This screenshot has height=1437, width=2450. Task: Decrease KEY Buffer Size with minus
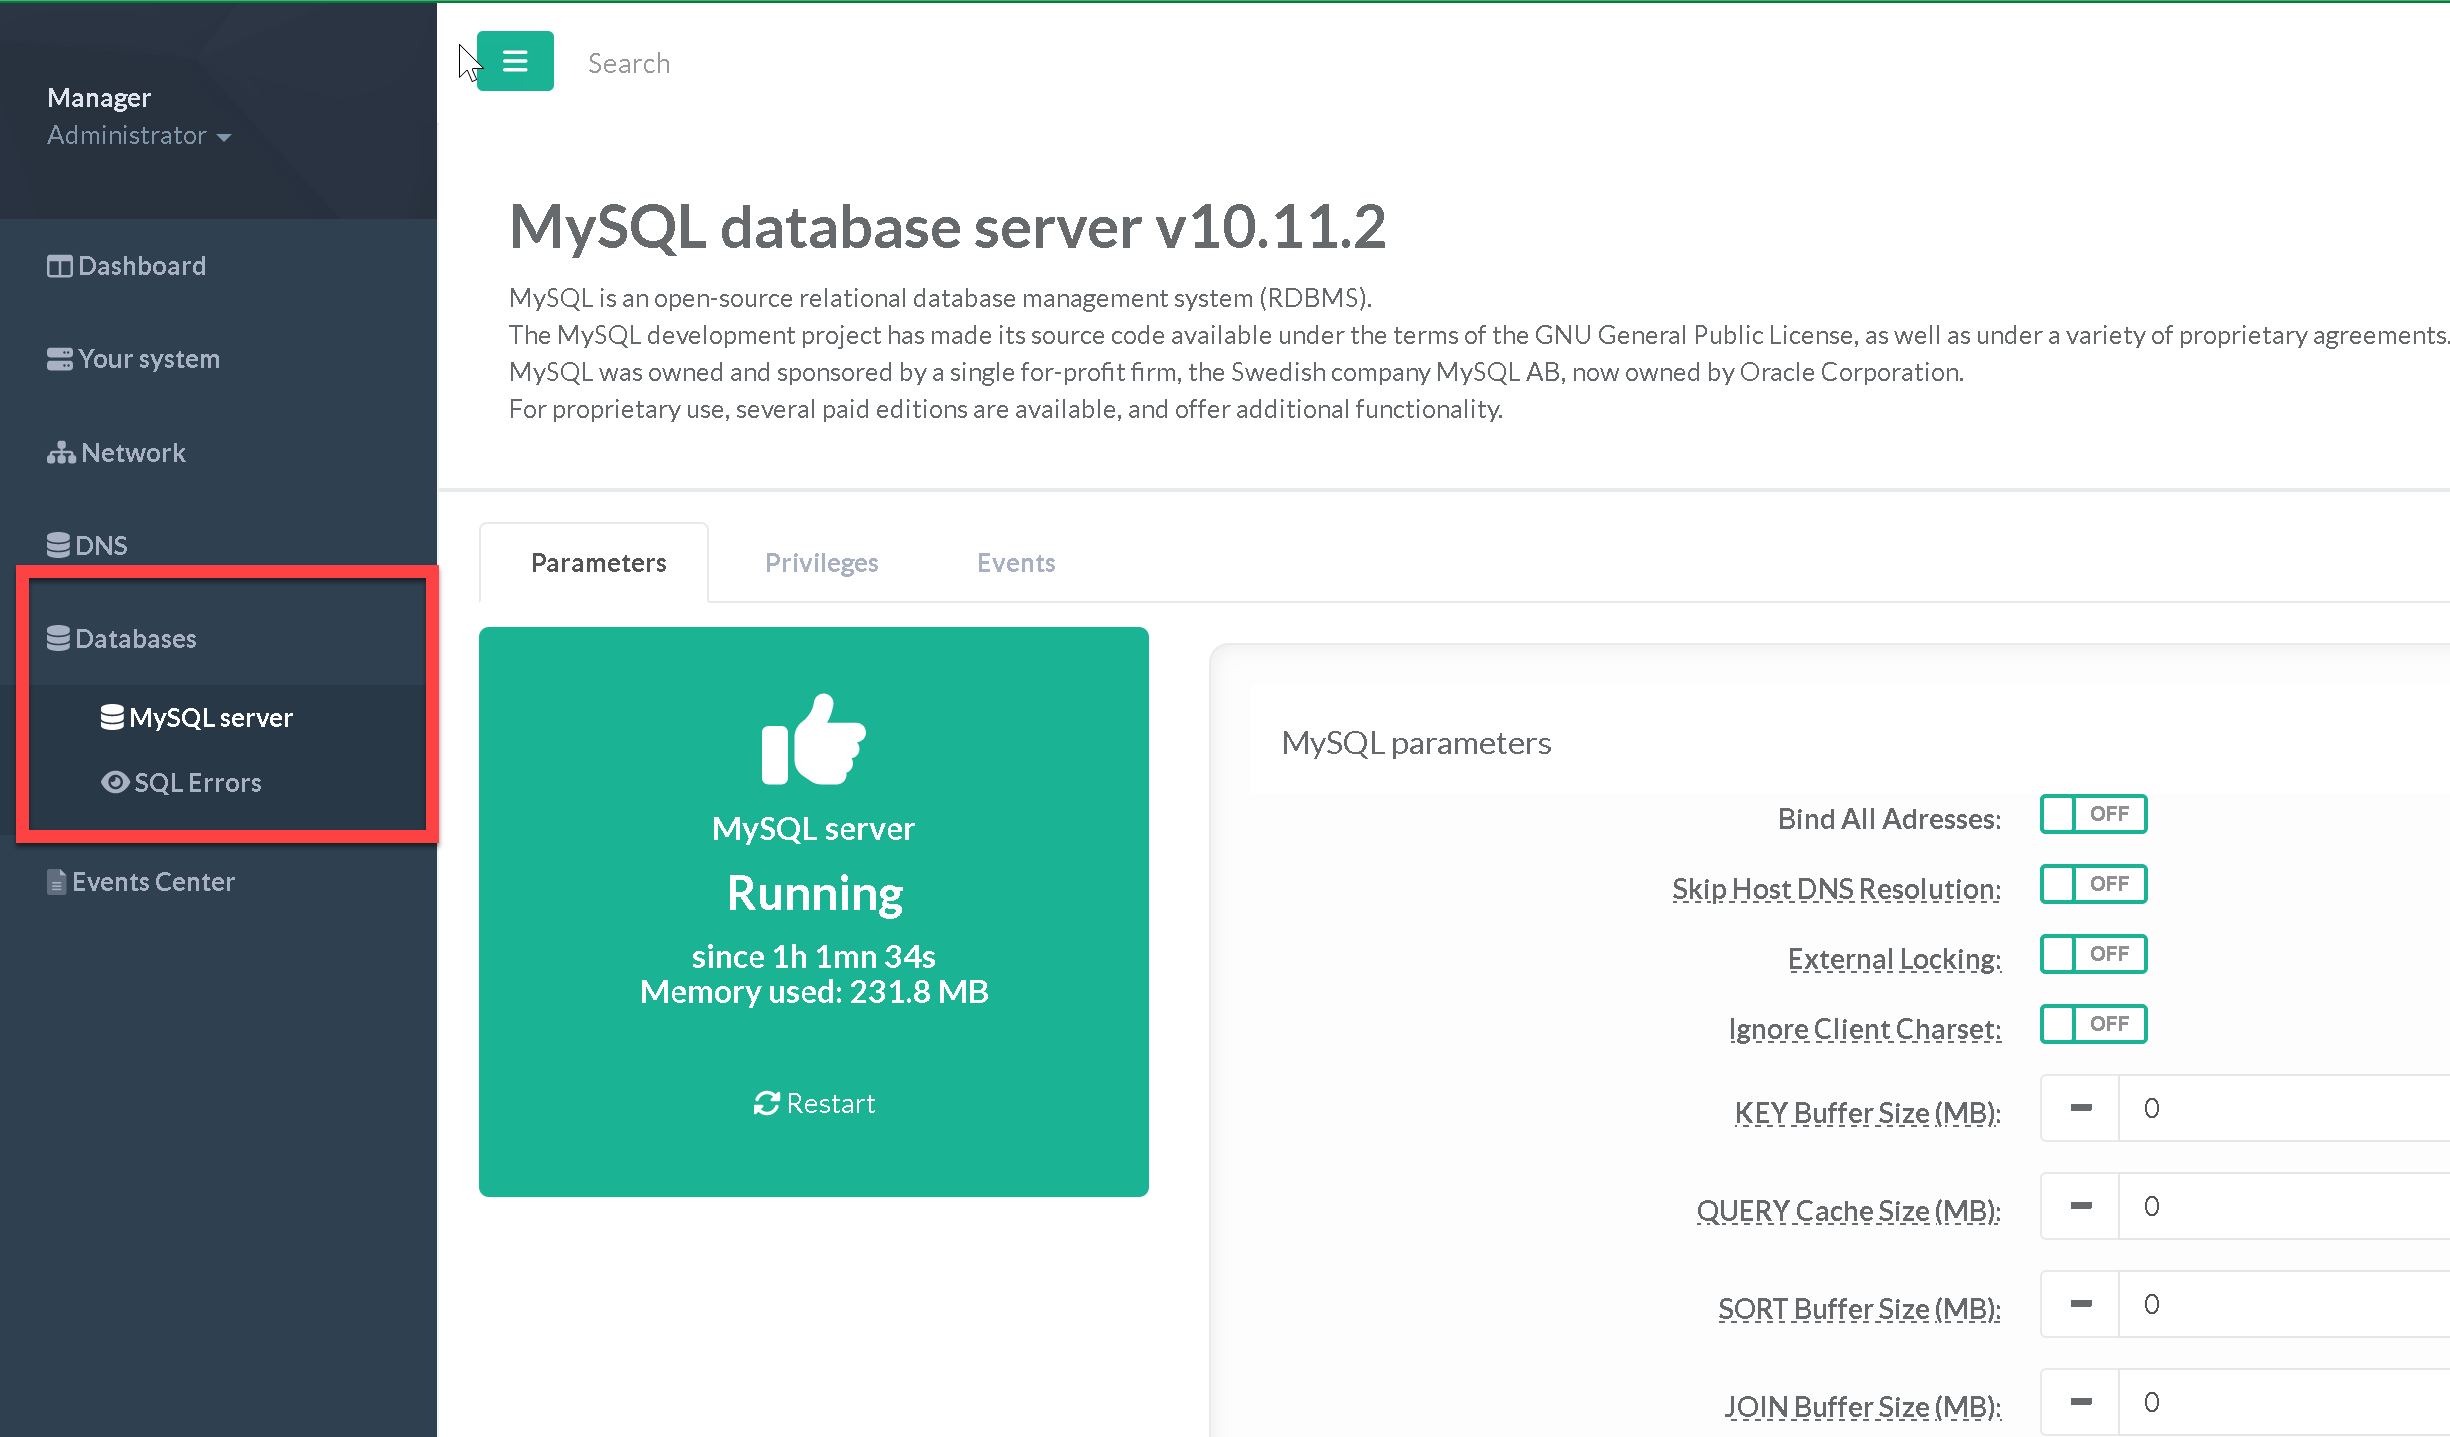pos(2080,1108)
